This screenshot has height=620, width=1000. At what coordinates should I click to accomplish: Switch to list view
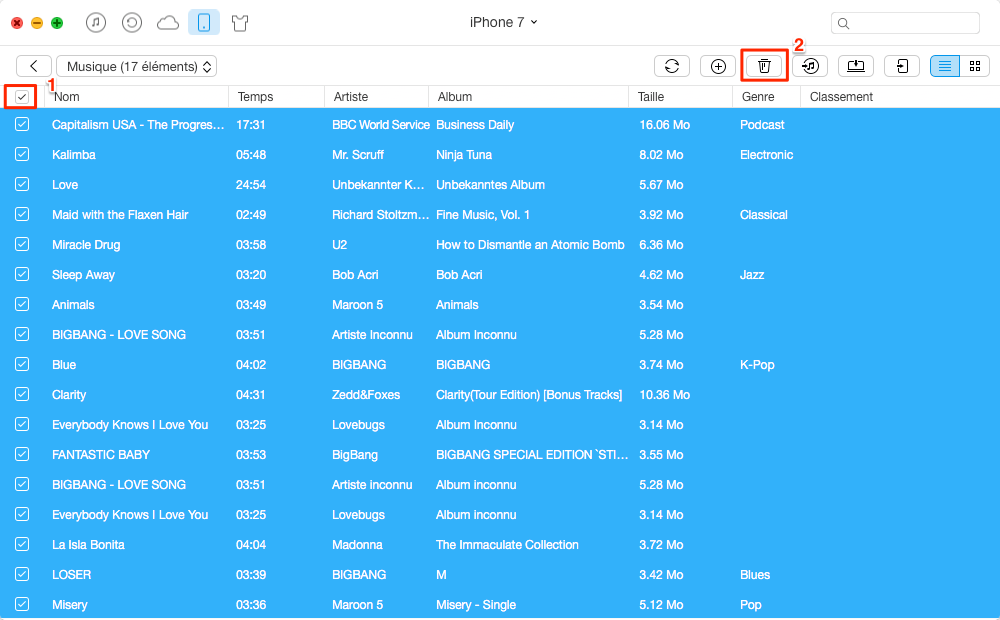(x=945, y=66)
